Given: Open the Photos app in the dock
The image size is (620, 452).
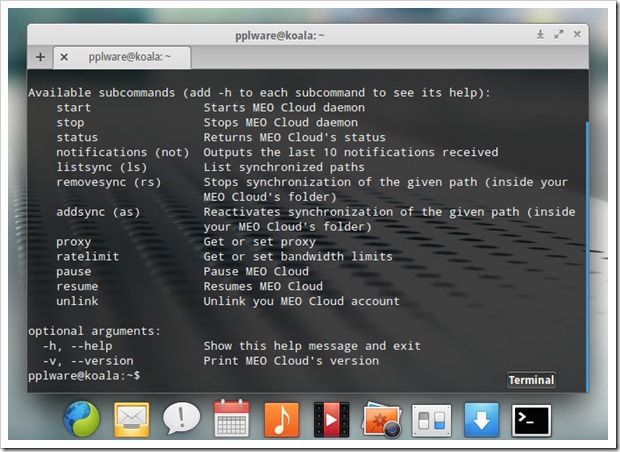Looking at the screenshot, I should [381, 419].
